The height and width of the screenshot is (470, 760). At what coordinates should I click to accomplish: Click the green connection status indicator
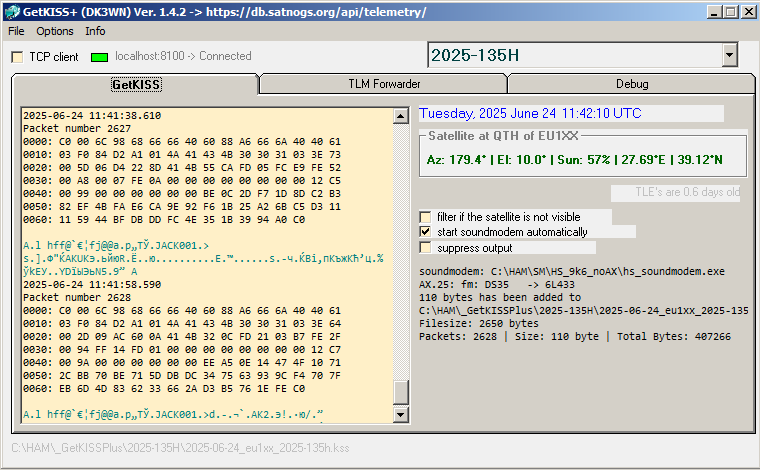pos(99,57)
